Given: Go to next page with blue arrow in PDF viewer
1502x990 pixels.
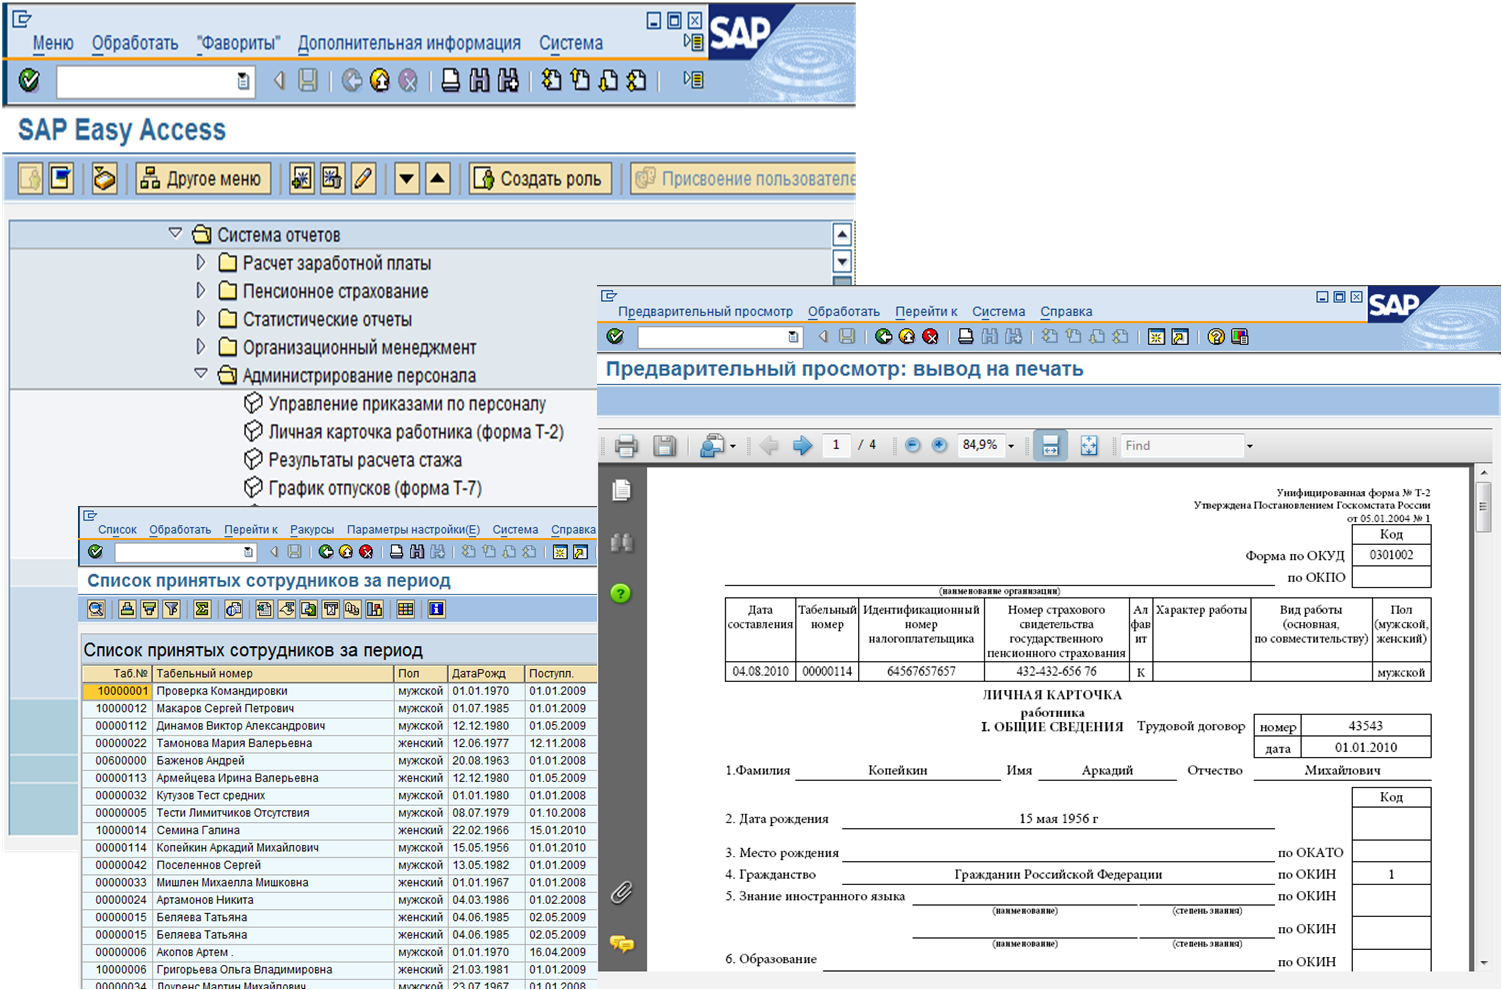Looking at the screenshot, I should coord(802,446).
